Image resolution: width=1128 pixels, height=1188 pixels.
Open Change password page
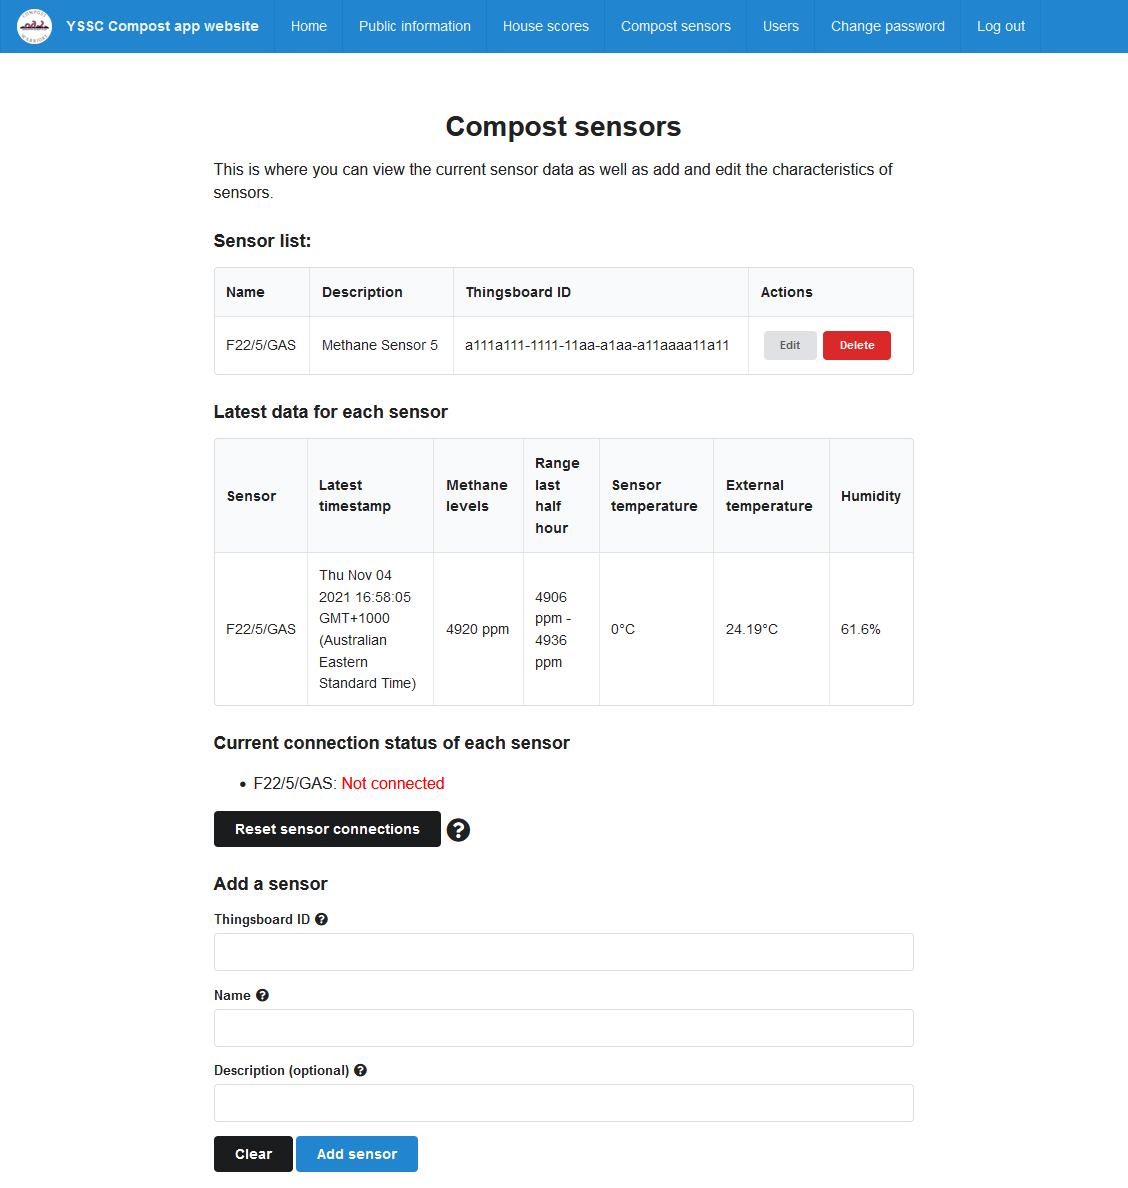(887, 26)
